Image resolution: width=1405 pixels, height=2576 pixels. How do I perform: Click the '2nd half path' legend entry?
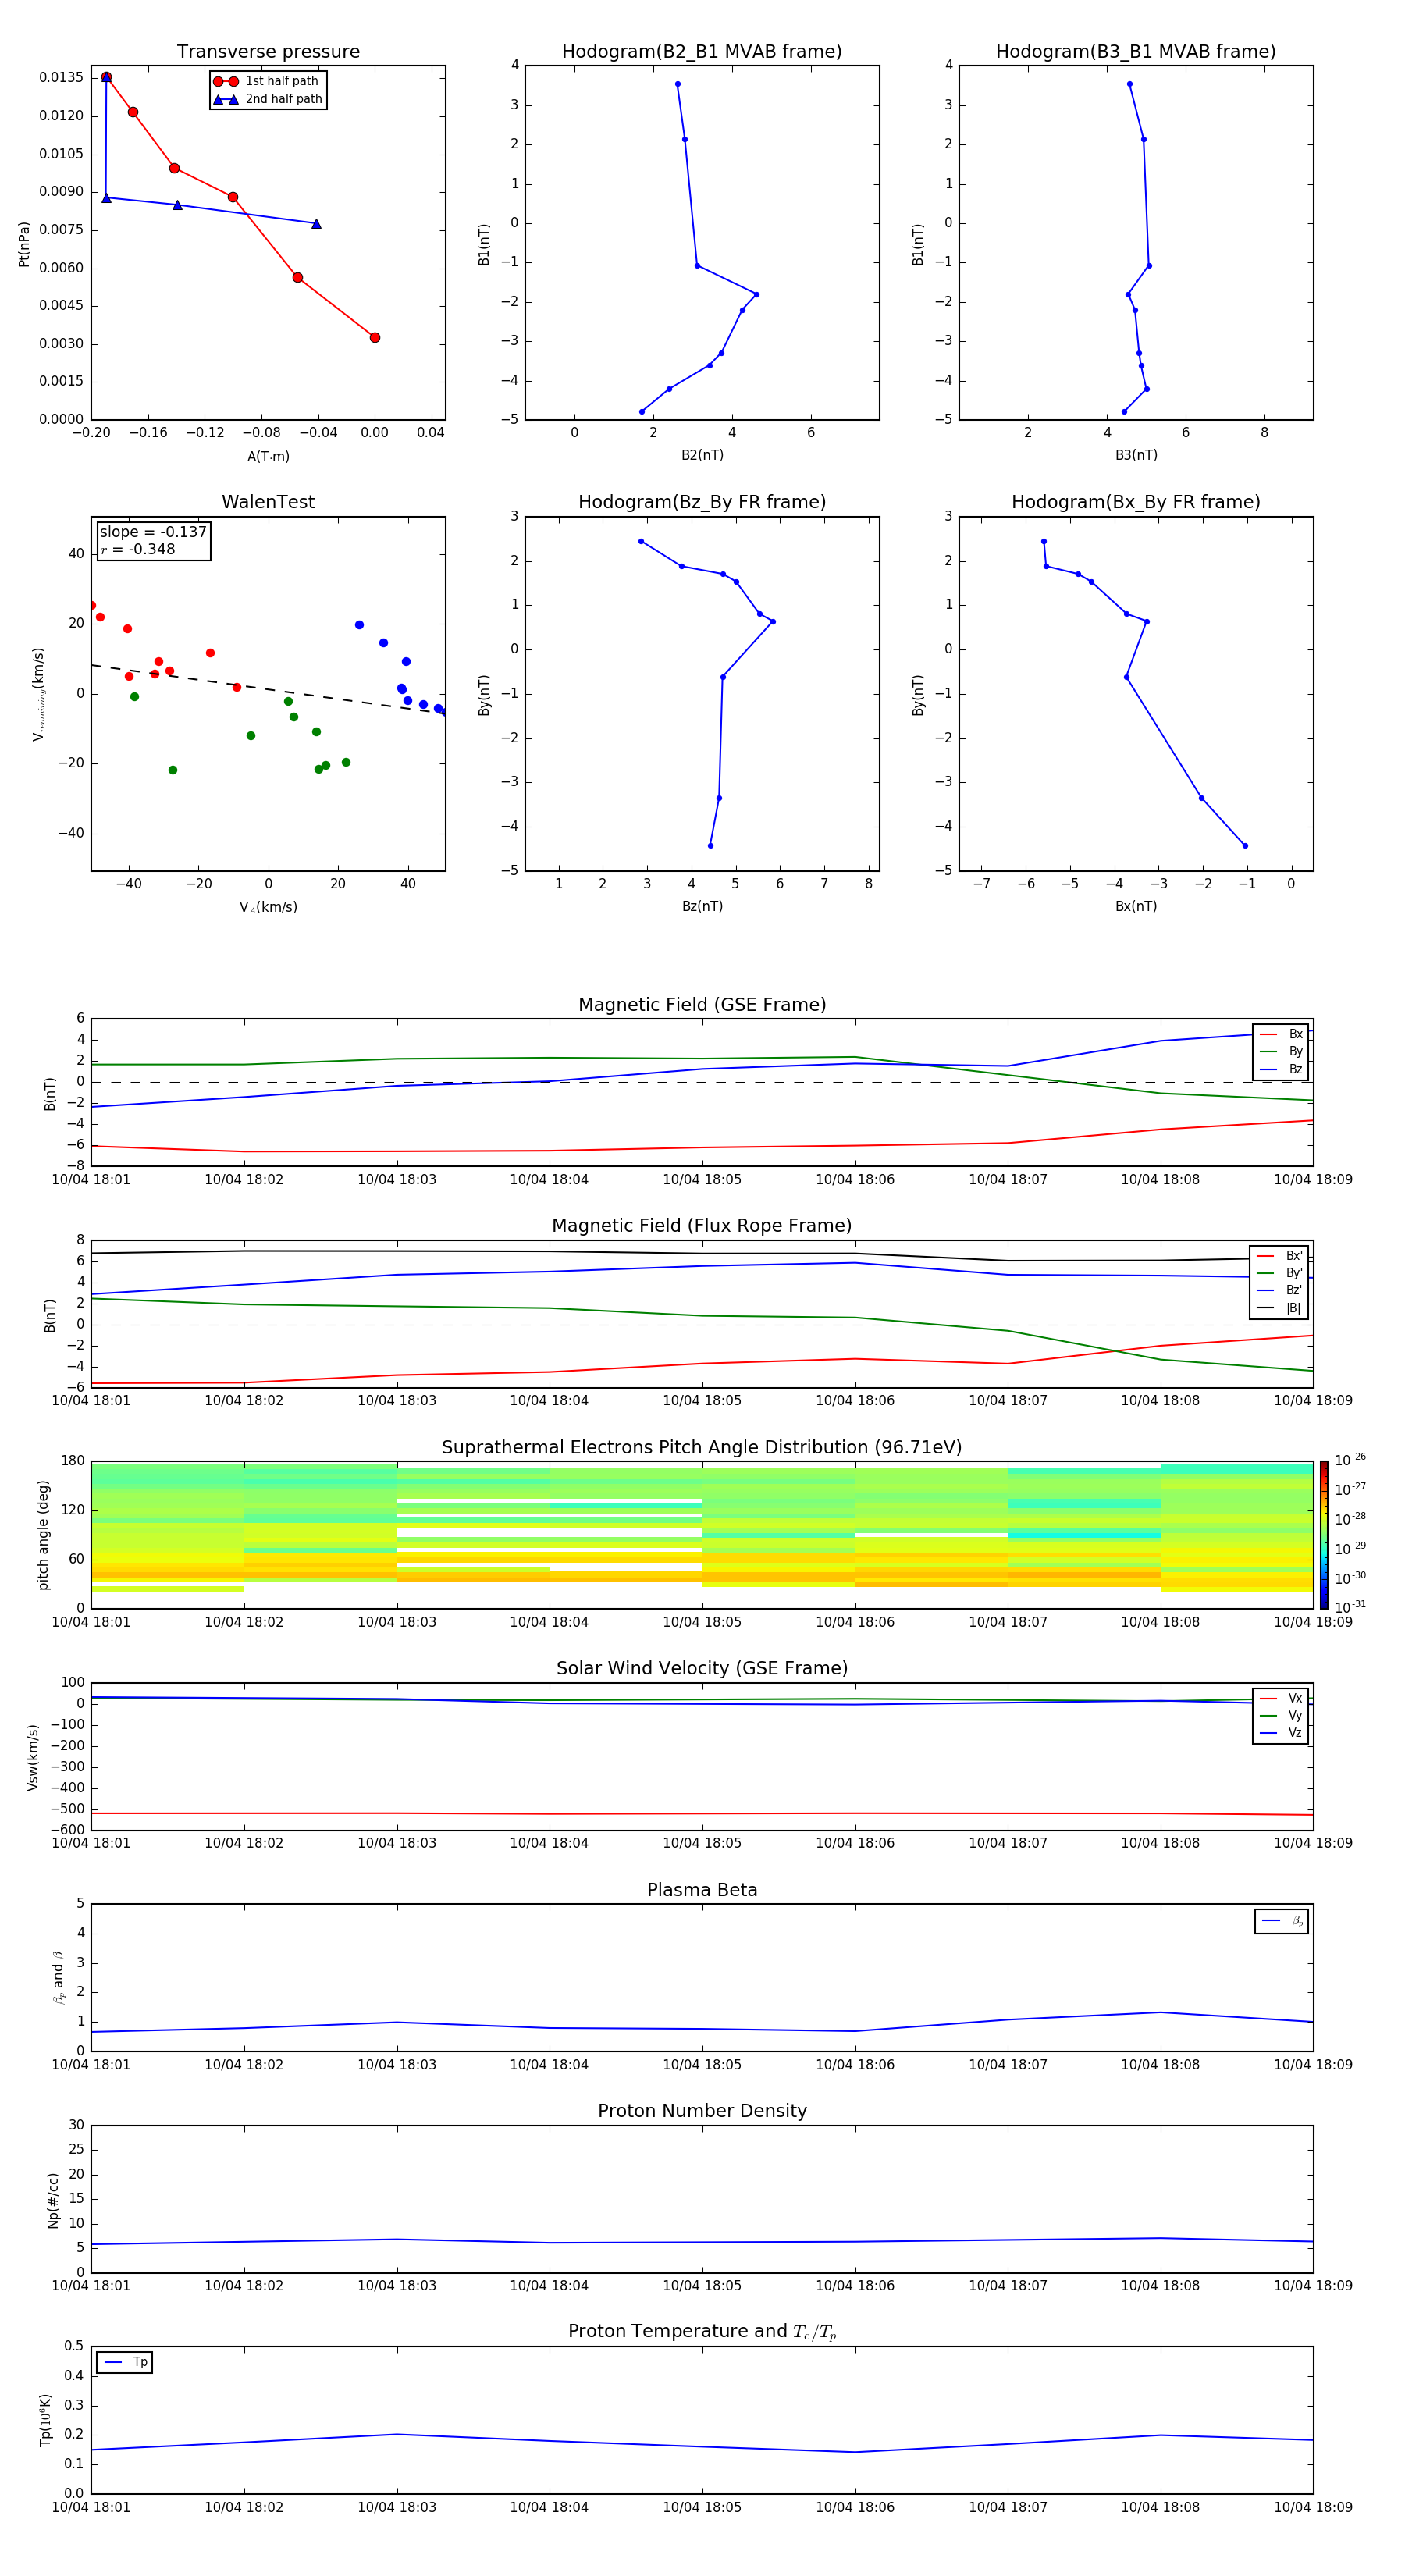267,99
